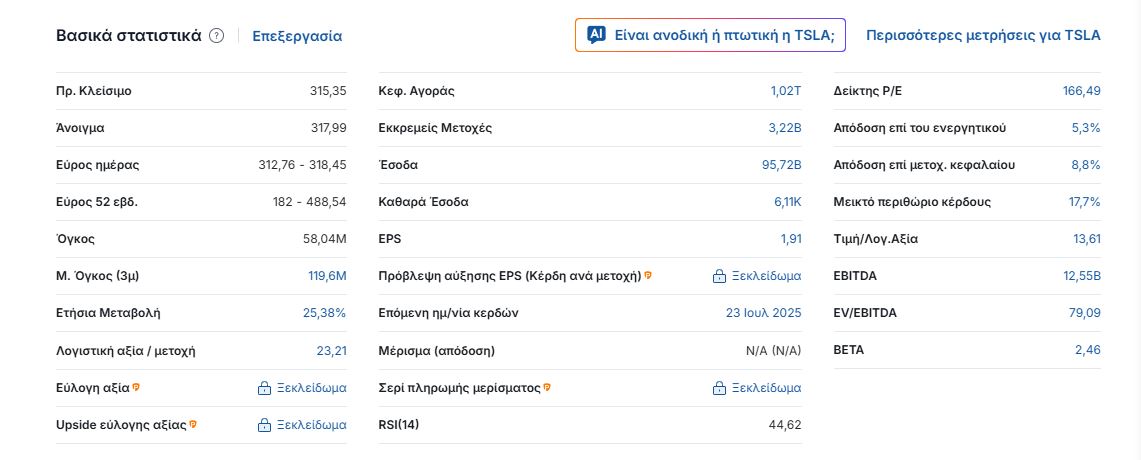This screenshot has height=460, width=1141.
Task: Open Περισσότερες μετρήσεις για TSLA link
Action: 983,35
